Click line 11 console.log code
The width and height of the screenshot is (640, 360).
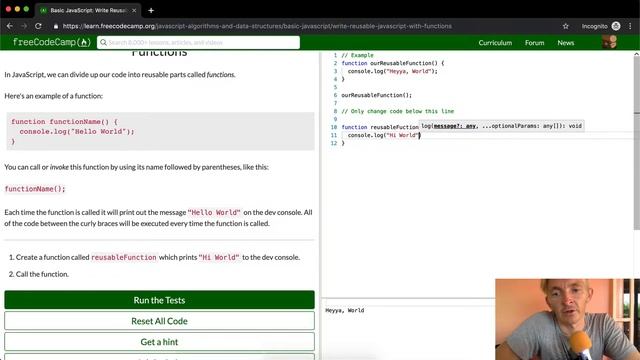click(x=384, y=135)
